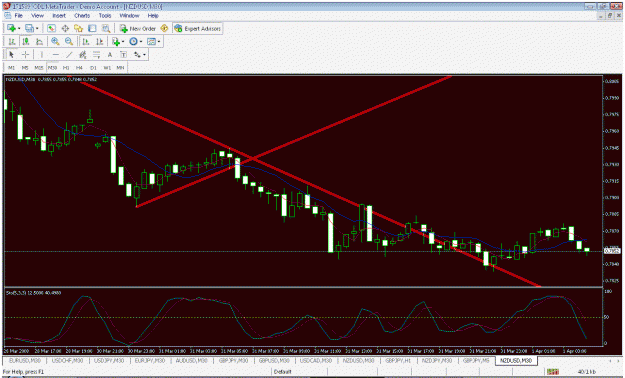Viewport: 625px width, 378px height.
Task: Click the Profiles icon
Action: (29, 28)
